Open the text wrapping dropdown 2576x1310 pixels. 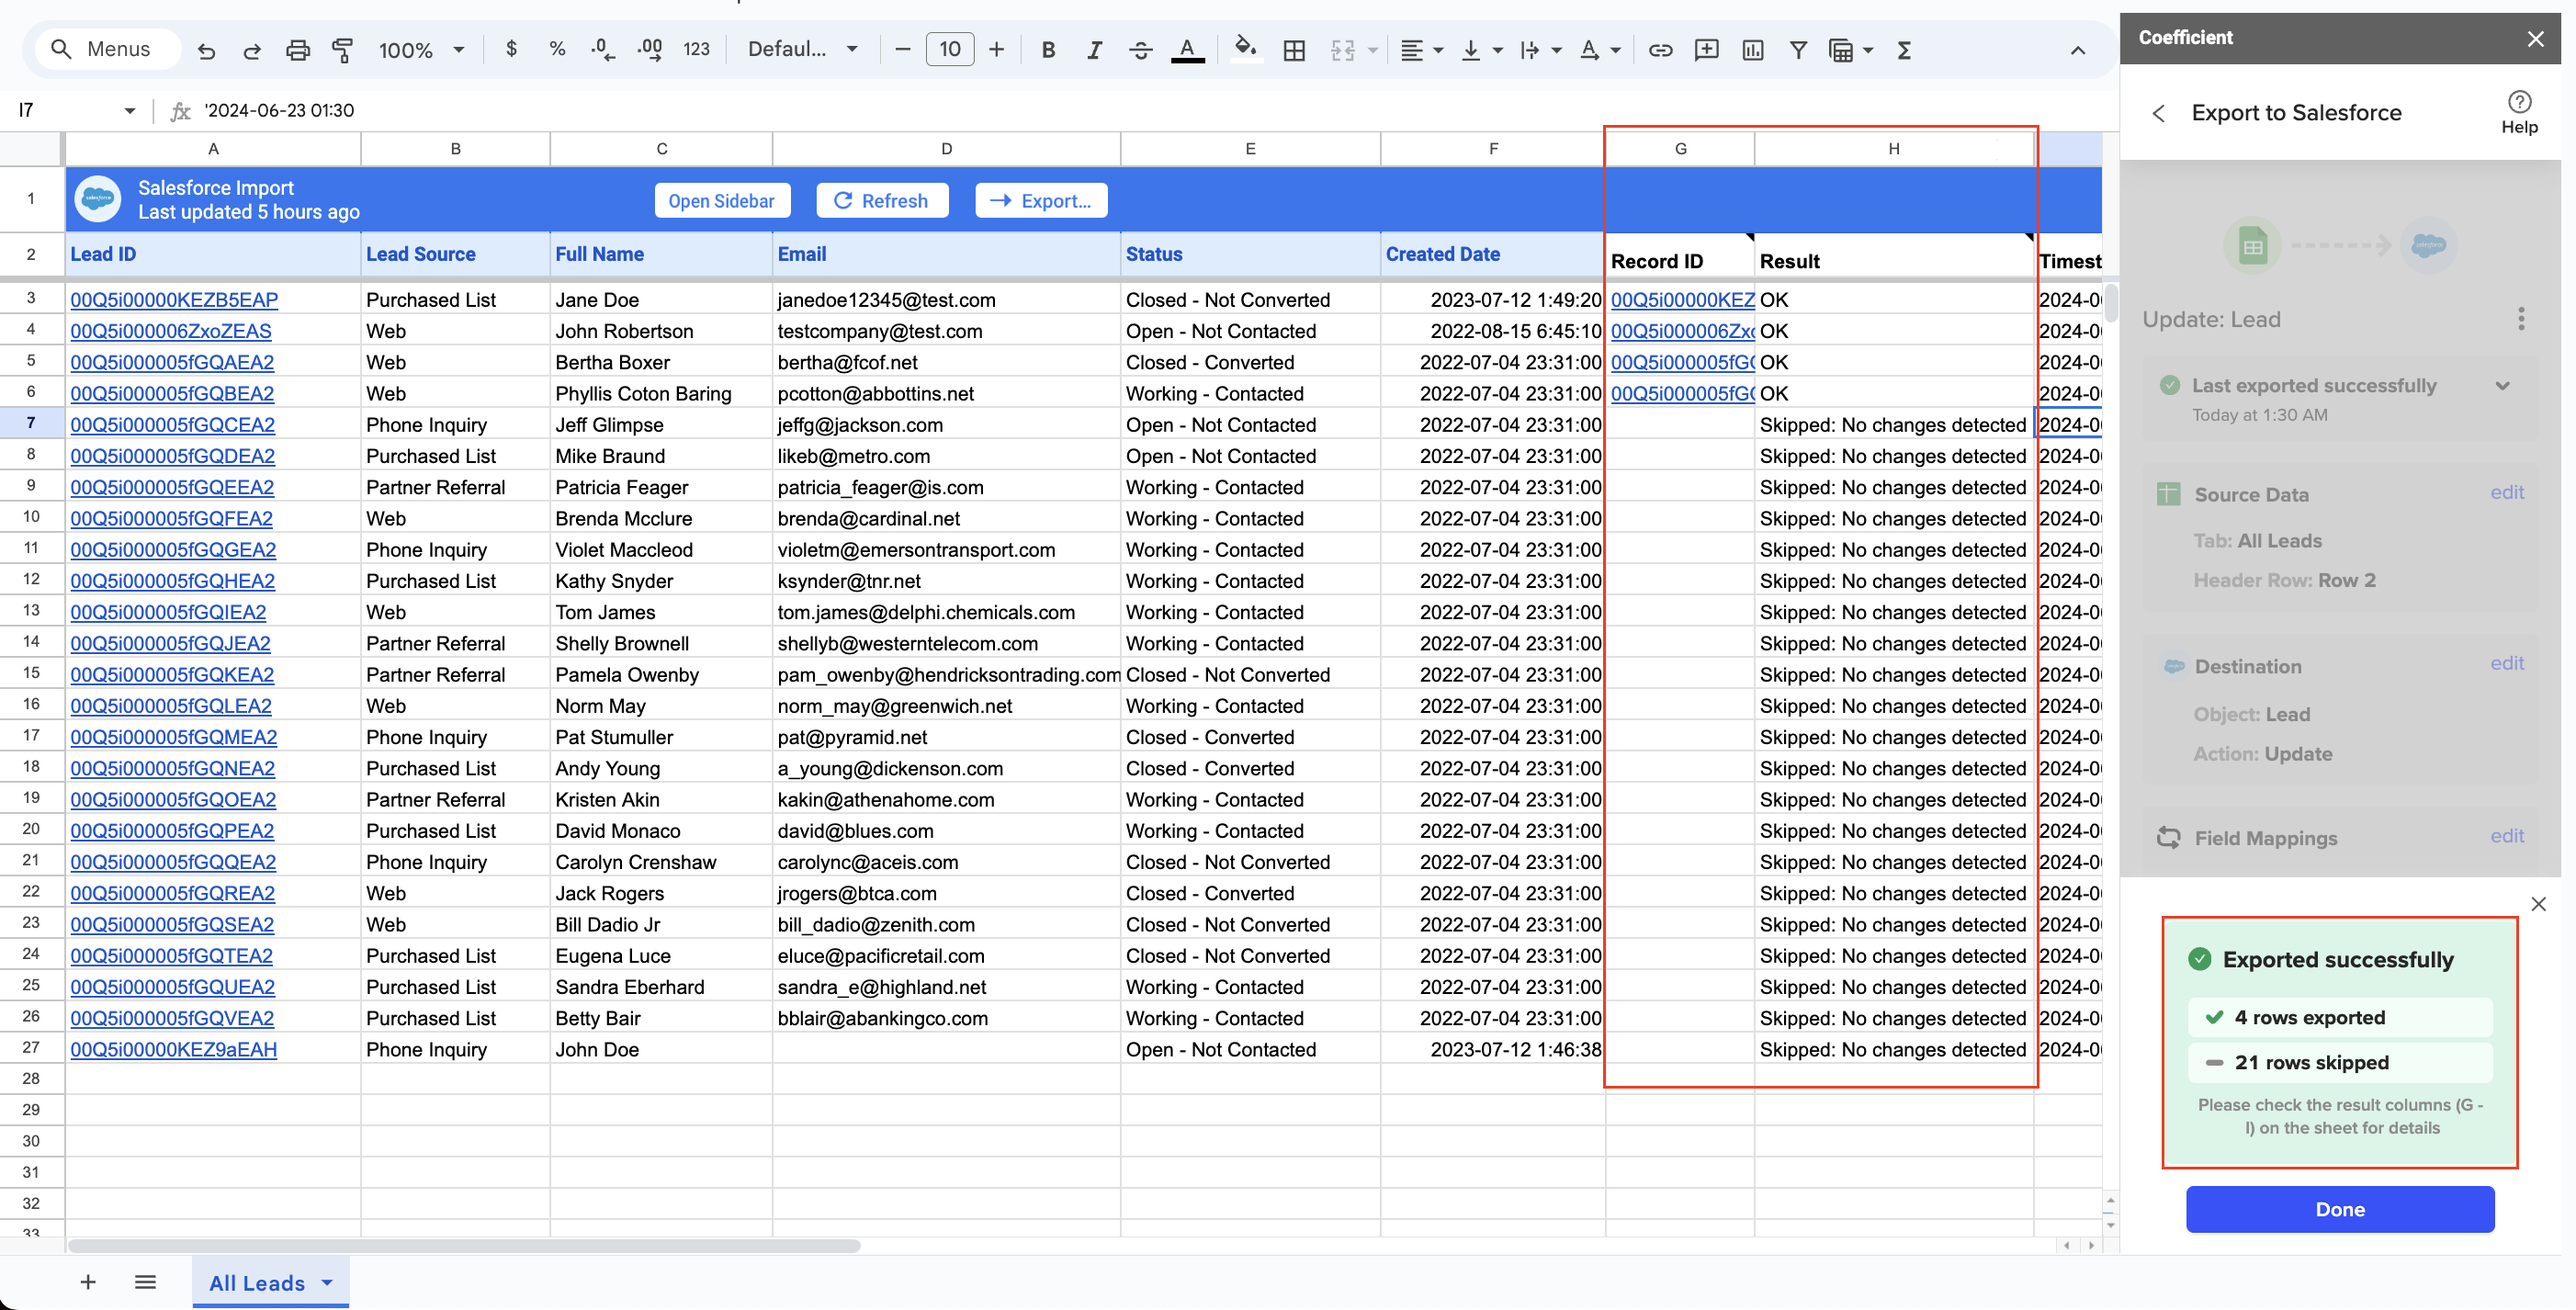coord(1540,49)
